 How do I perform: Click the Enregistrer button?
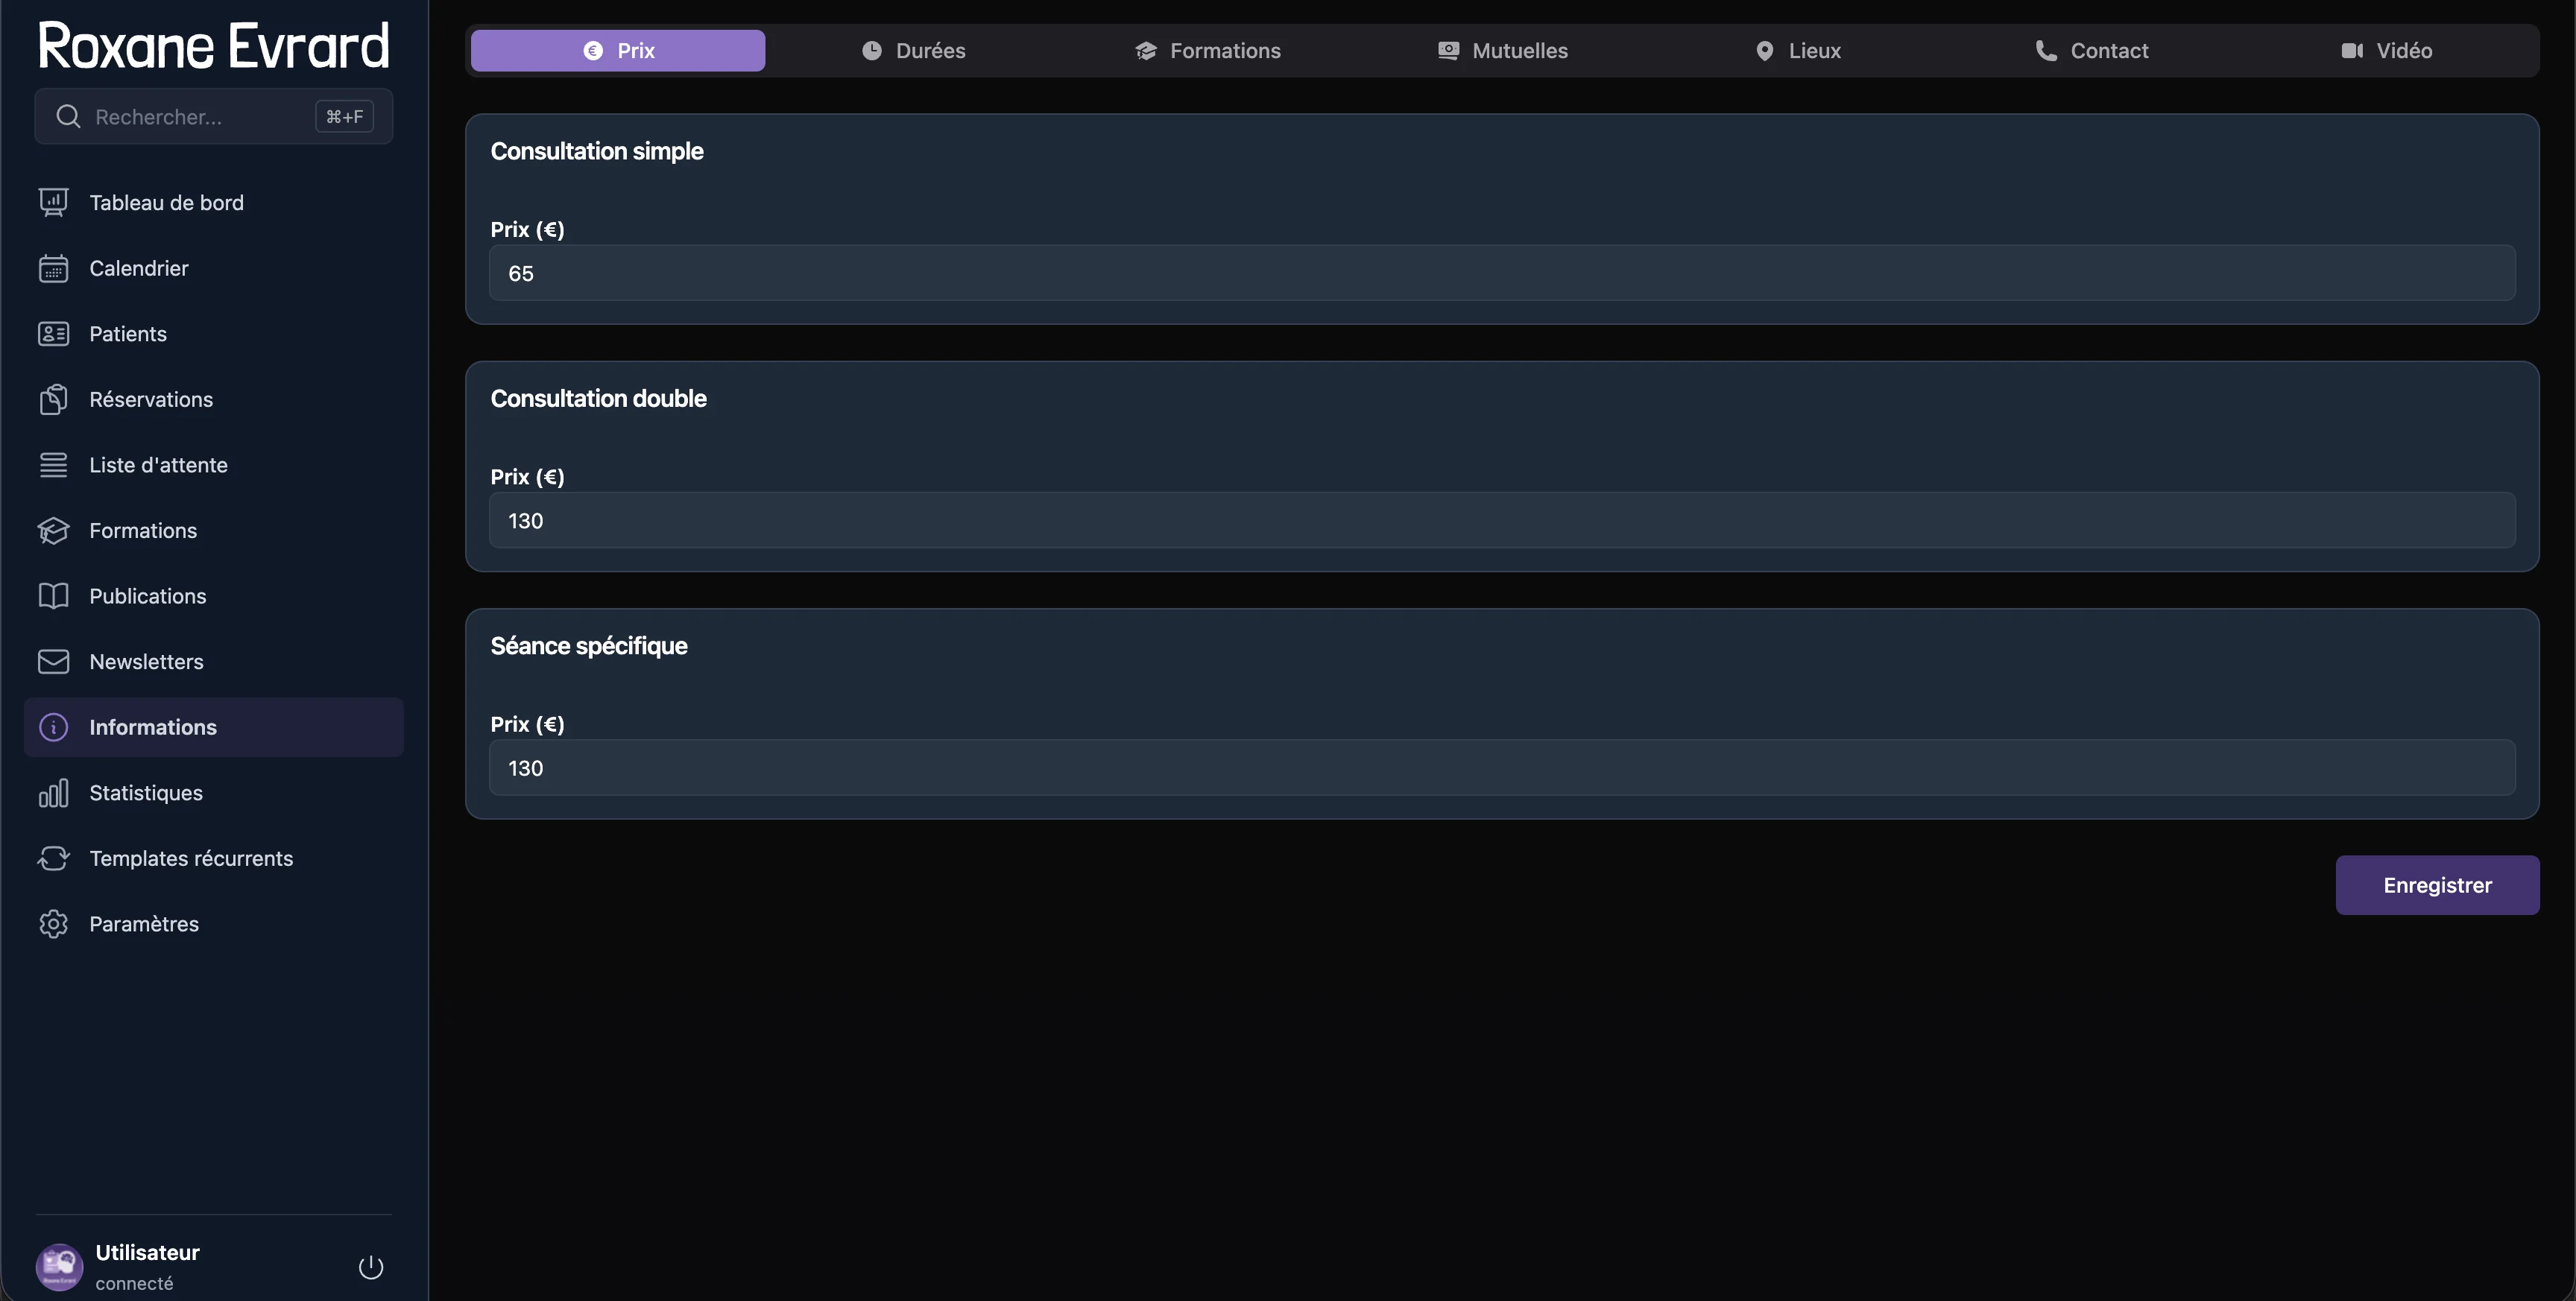pos(2436,884)
